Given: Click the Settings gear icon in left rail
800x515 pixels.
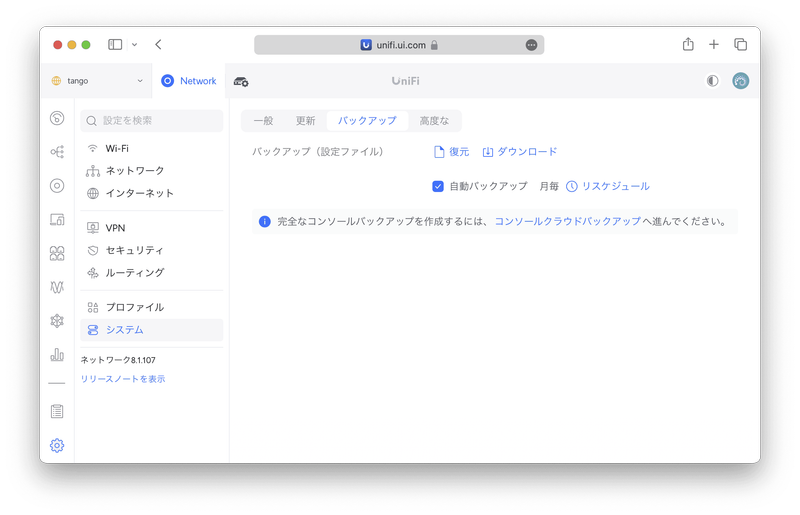Looking at the screenshot, I should coord(57,446).
